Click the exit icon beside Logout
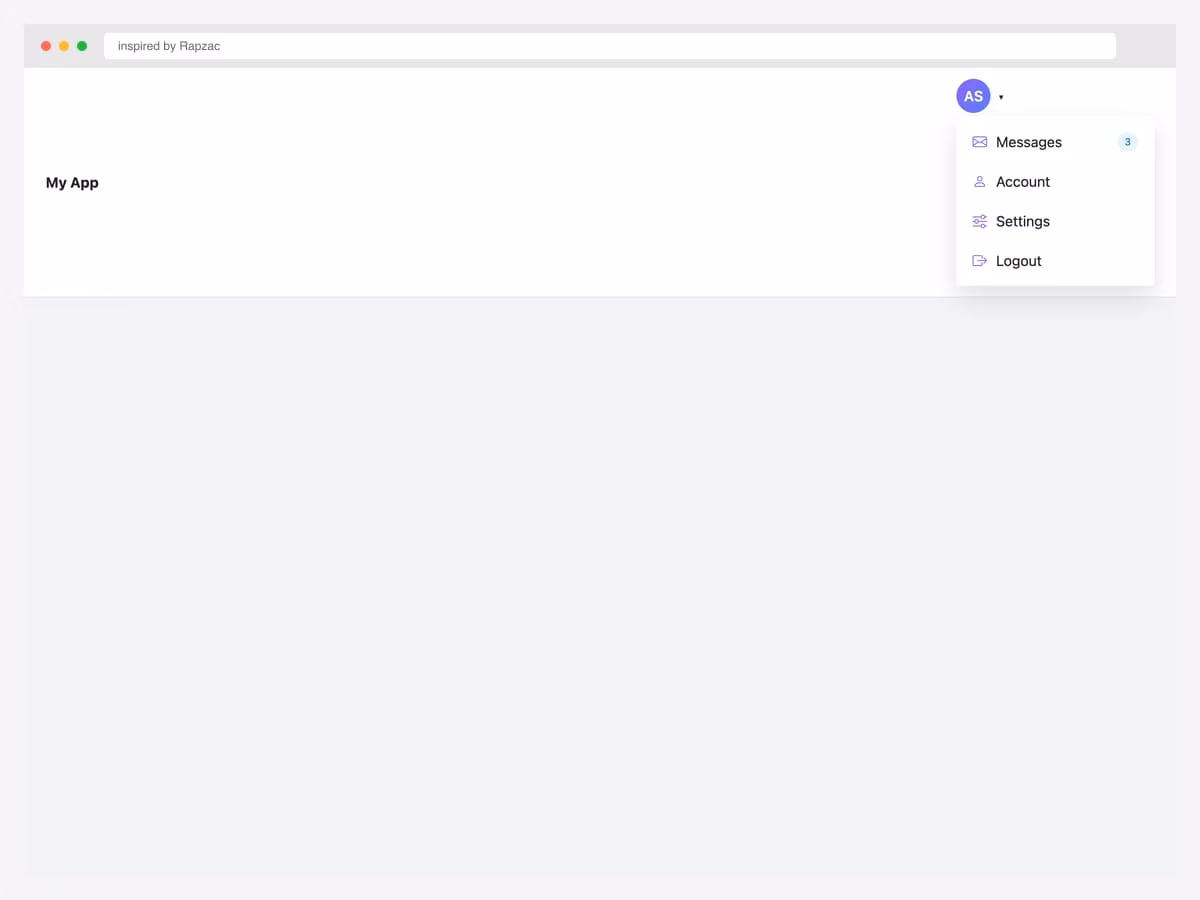 click(980, 261)
